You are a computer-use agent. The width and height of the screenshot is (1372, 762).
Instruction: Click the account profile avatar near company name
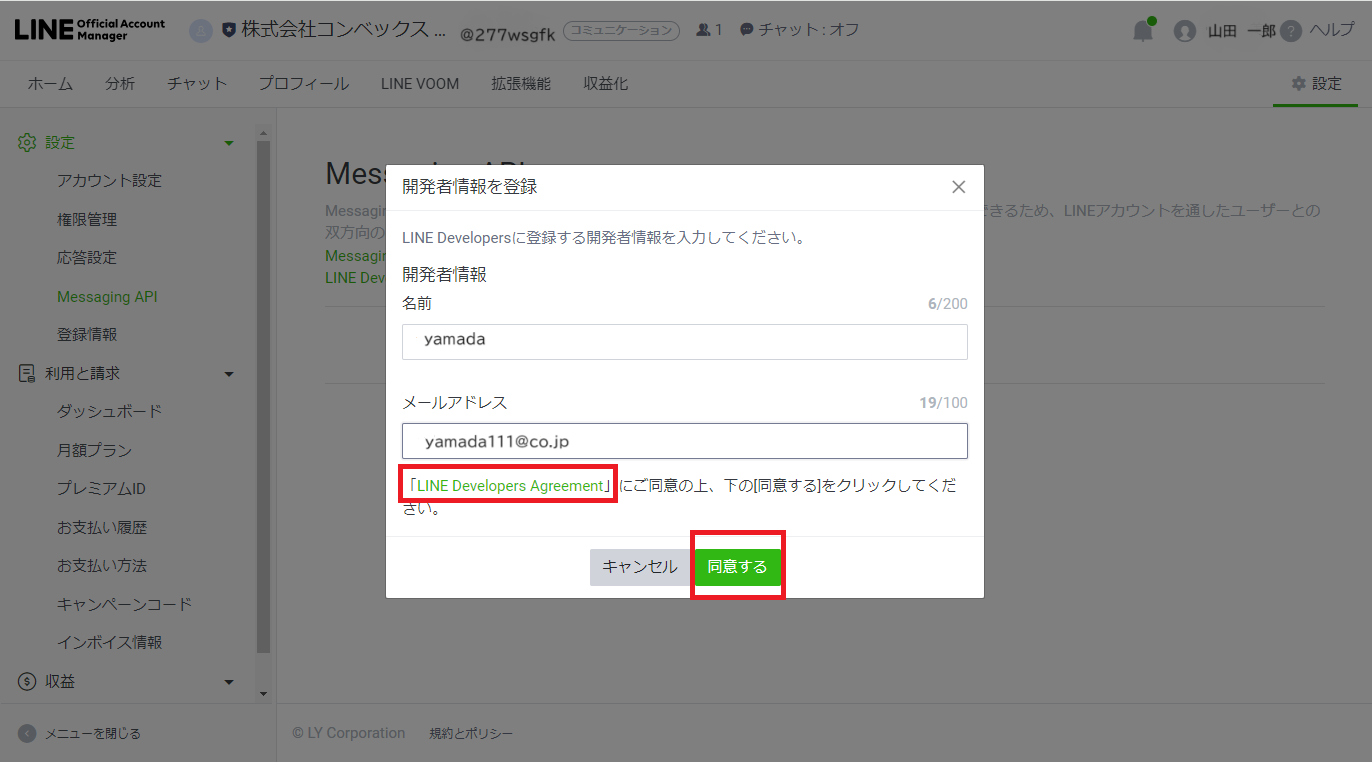tap(201, 31)
